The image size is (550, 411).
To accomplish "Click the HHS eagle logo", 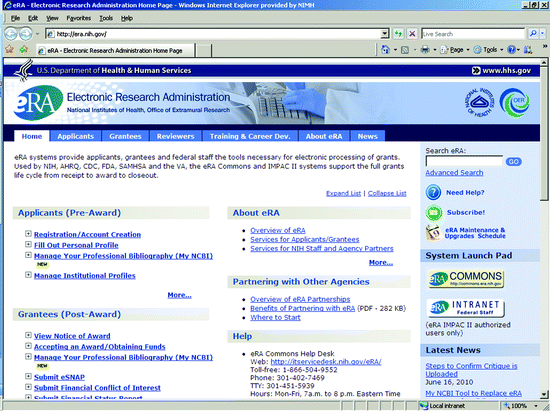I will [24, 70].
